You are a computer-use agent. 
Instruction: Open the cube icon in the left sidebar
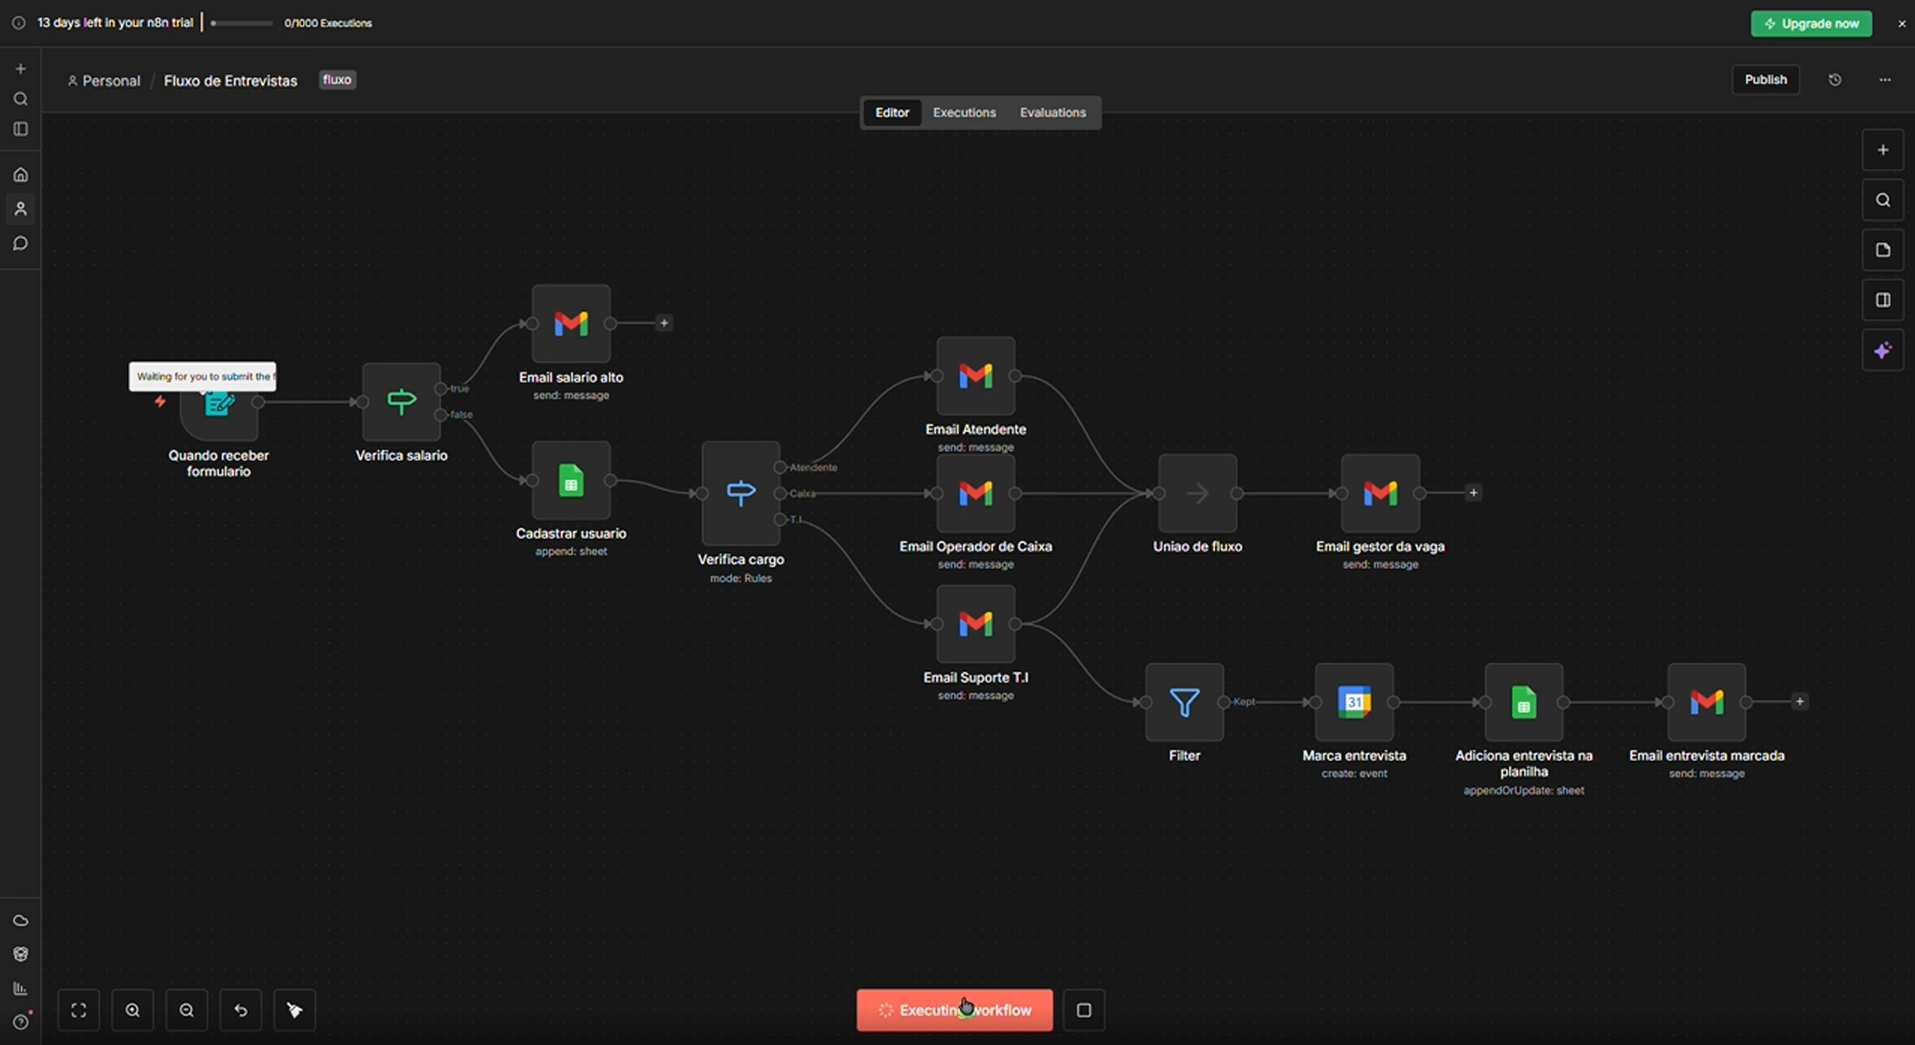20,954
